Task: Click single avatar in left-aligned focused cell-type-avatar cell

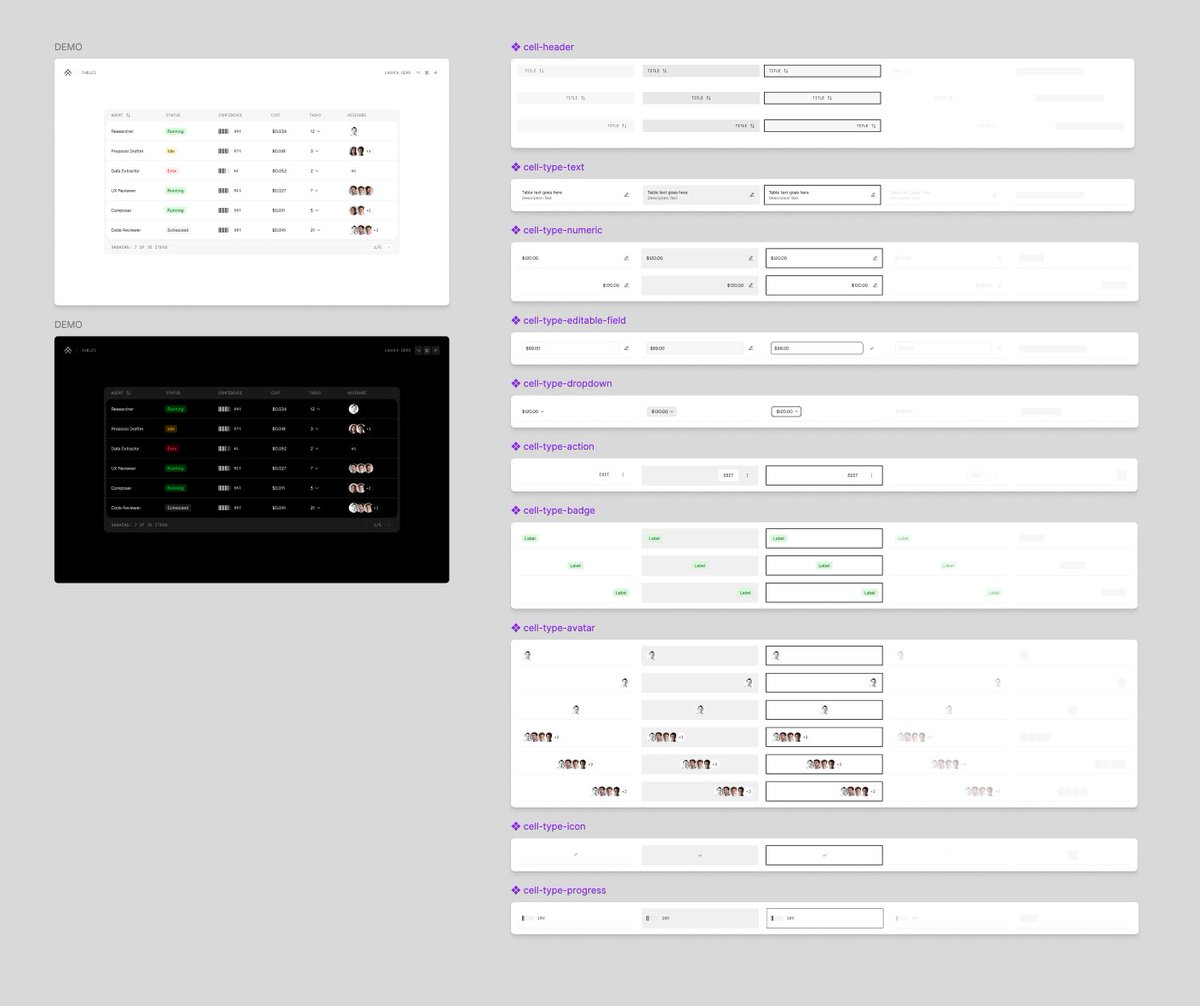Action: (776, 656)
